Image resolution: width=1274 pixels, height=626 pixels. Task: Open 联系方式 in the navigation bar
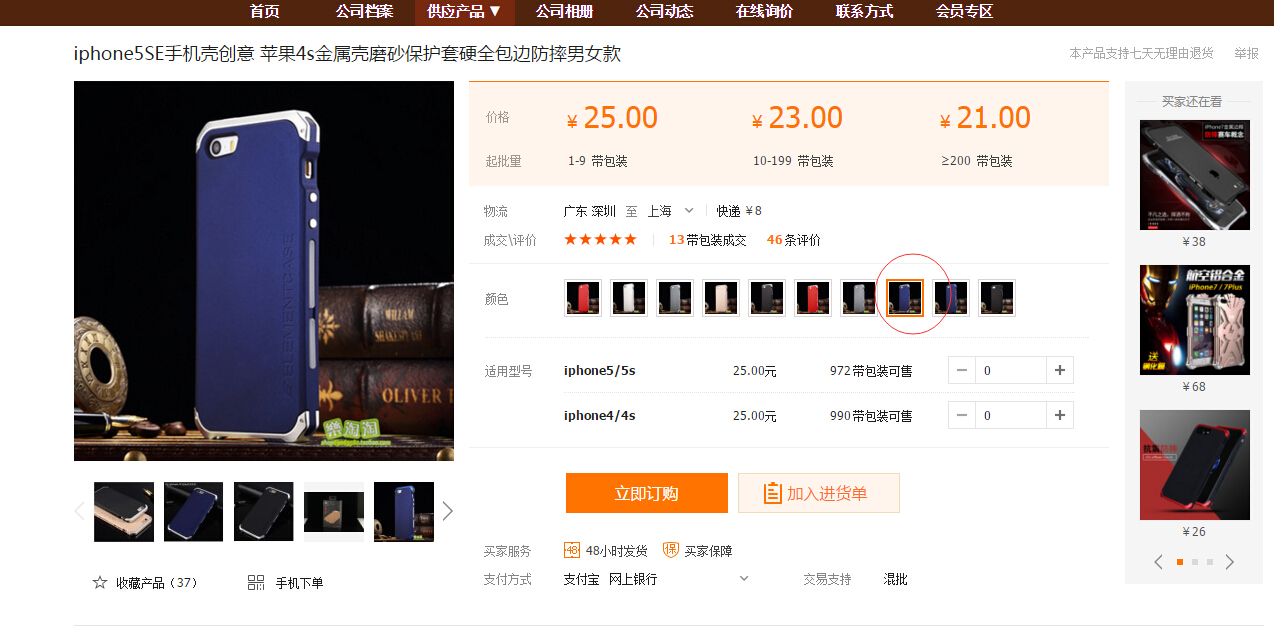pos(864,12)
